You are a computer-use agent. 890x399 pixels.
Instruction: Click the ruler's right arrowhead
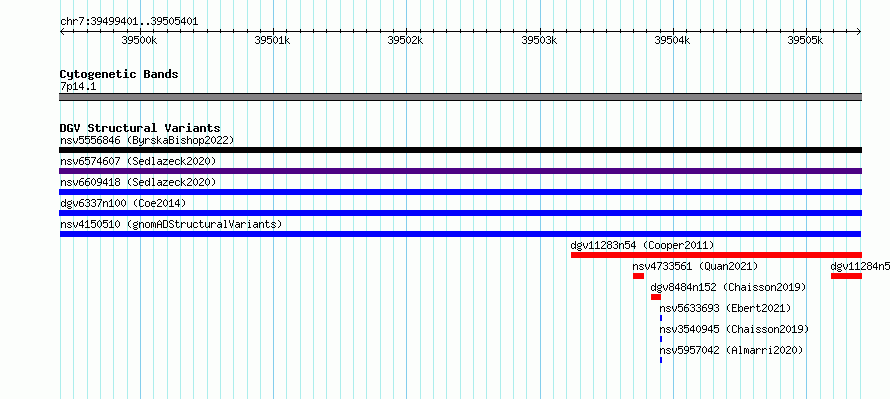(x=859, y=32)
